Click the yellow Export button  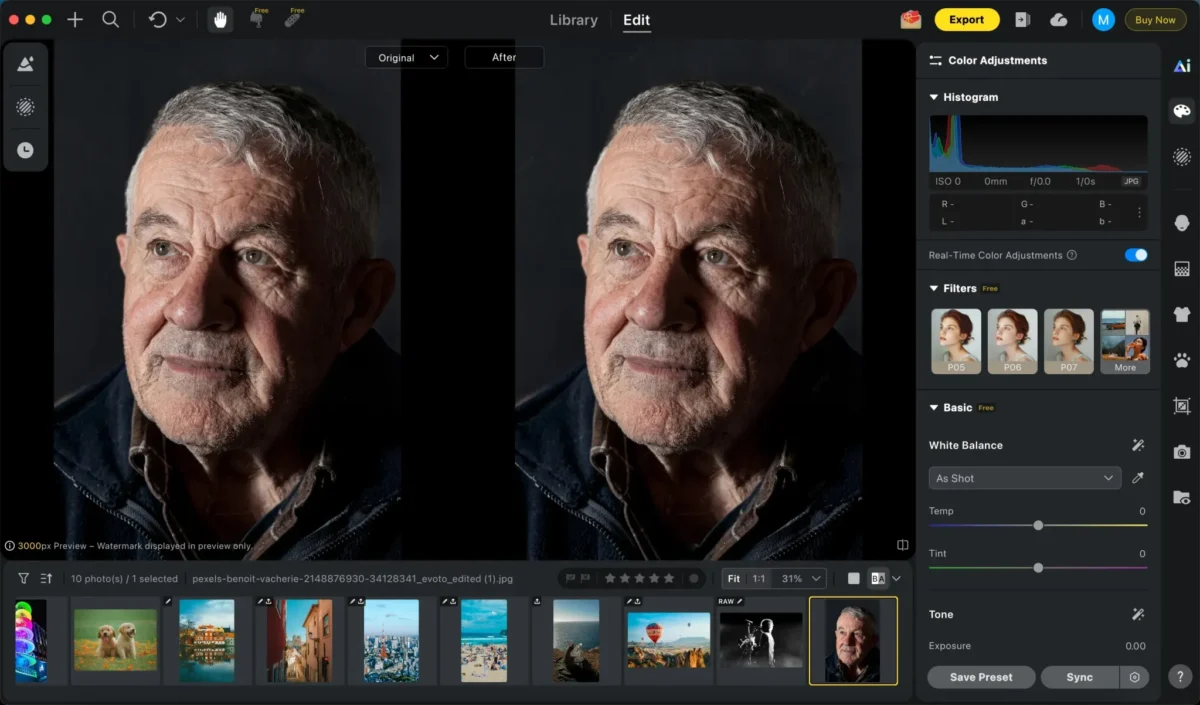tap(966, 19)
